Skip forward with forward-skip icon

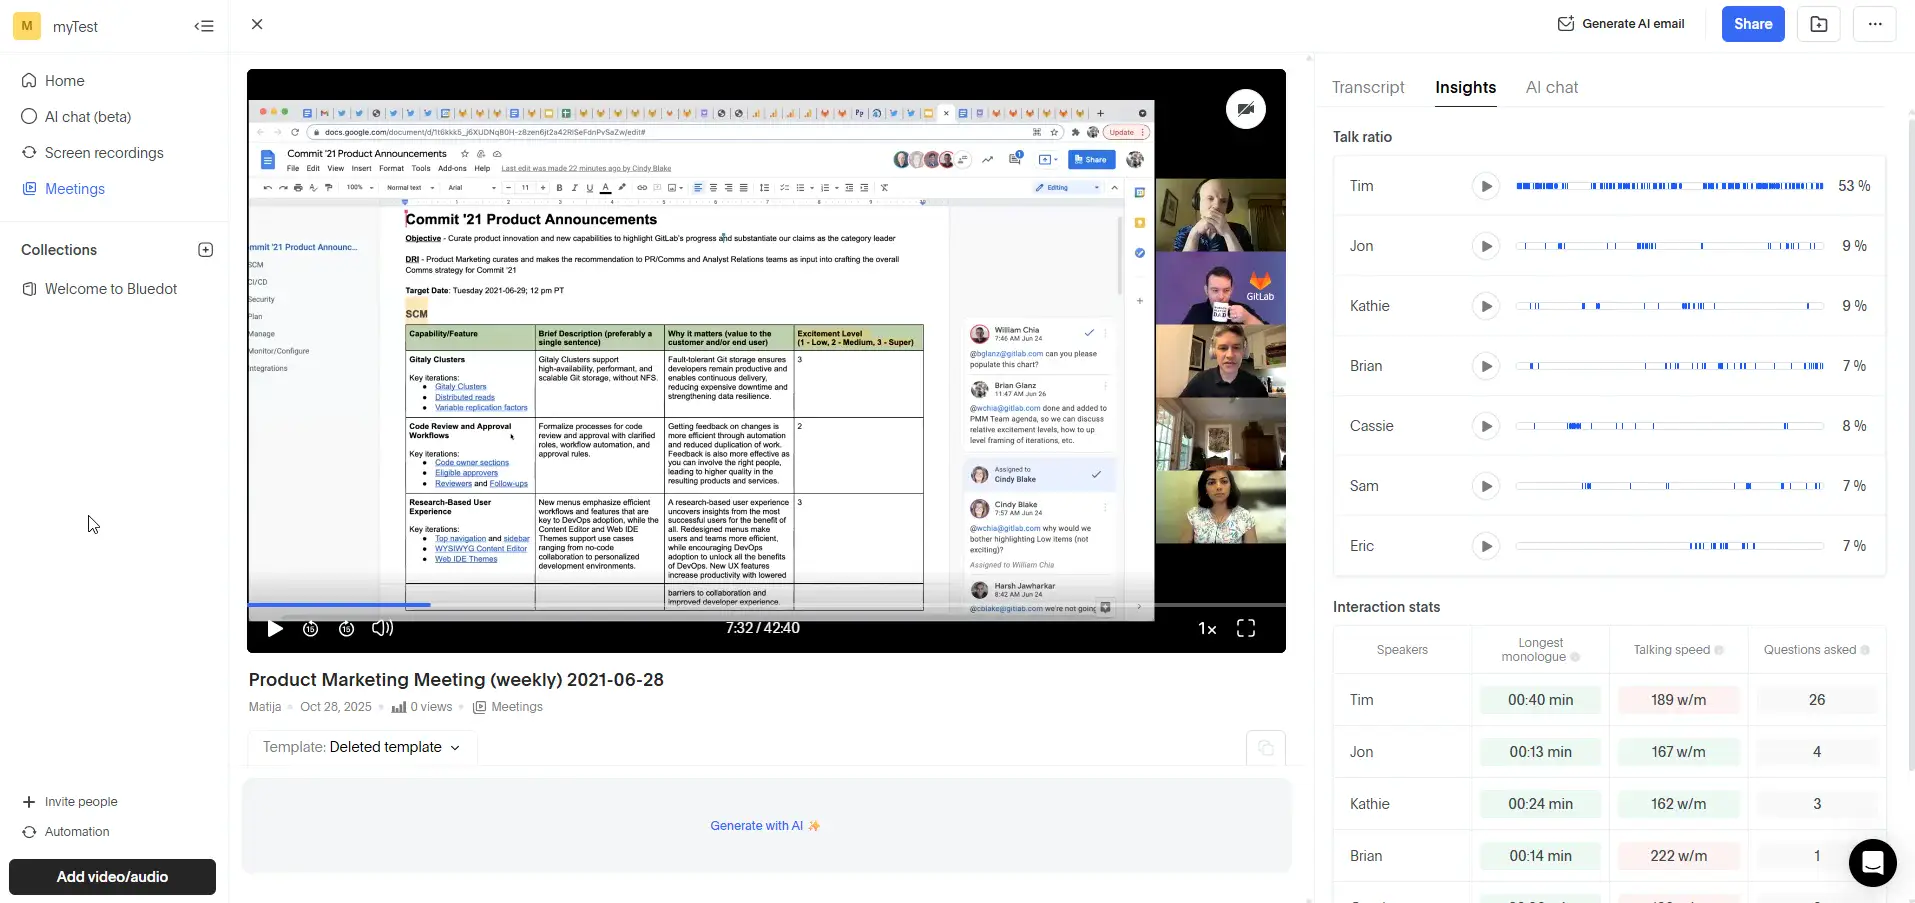click(x=347, y=629)
